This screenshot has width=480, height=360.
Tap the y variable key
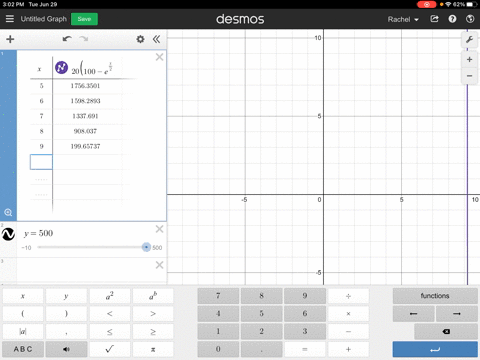66,296
